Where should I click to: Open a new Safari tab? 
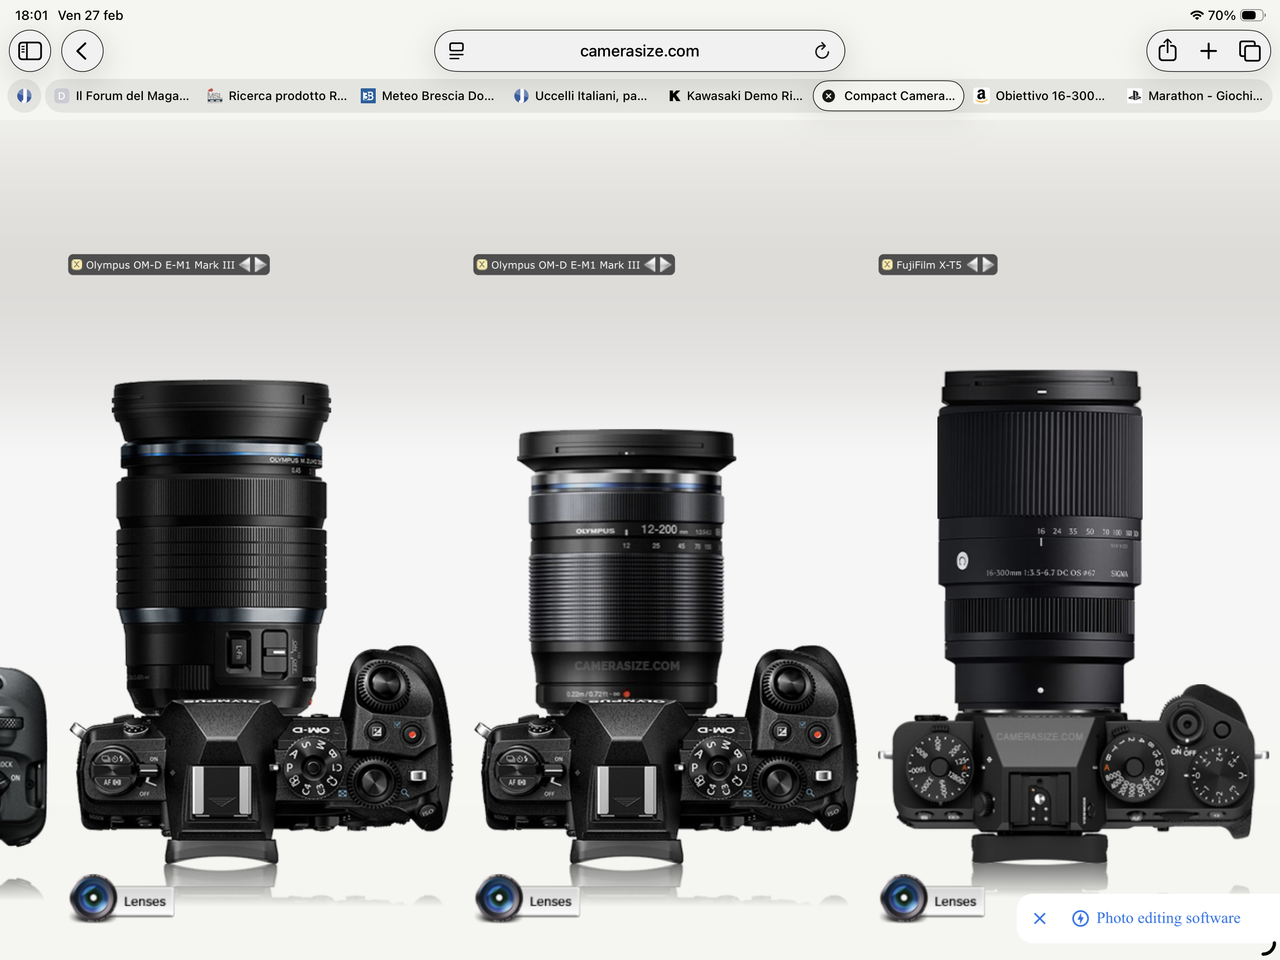coord(1208,51)
